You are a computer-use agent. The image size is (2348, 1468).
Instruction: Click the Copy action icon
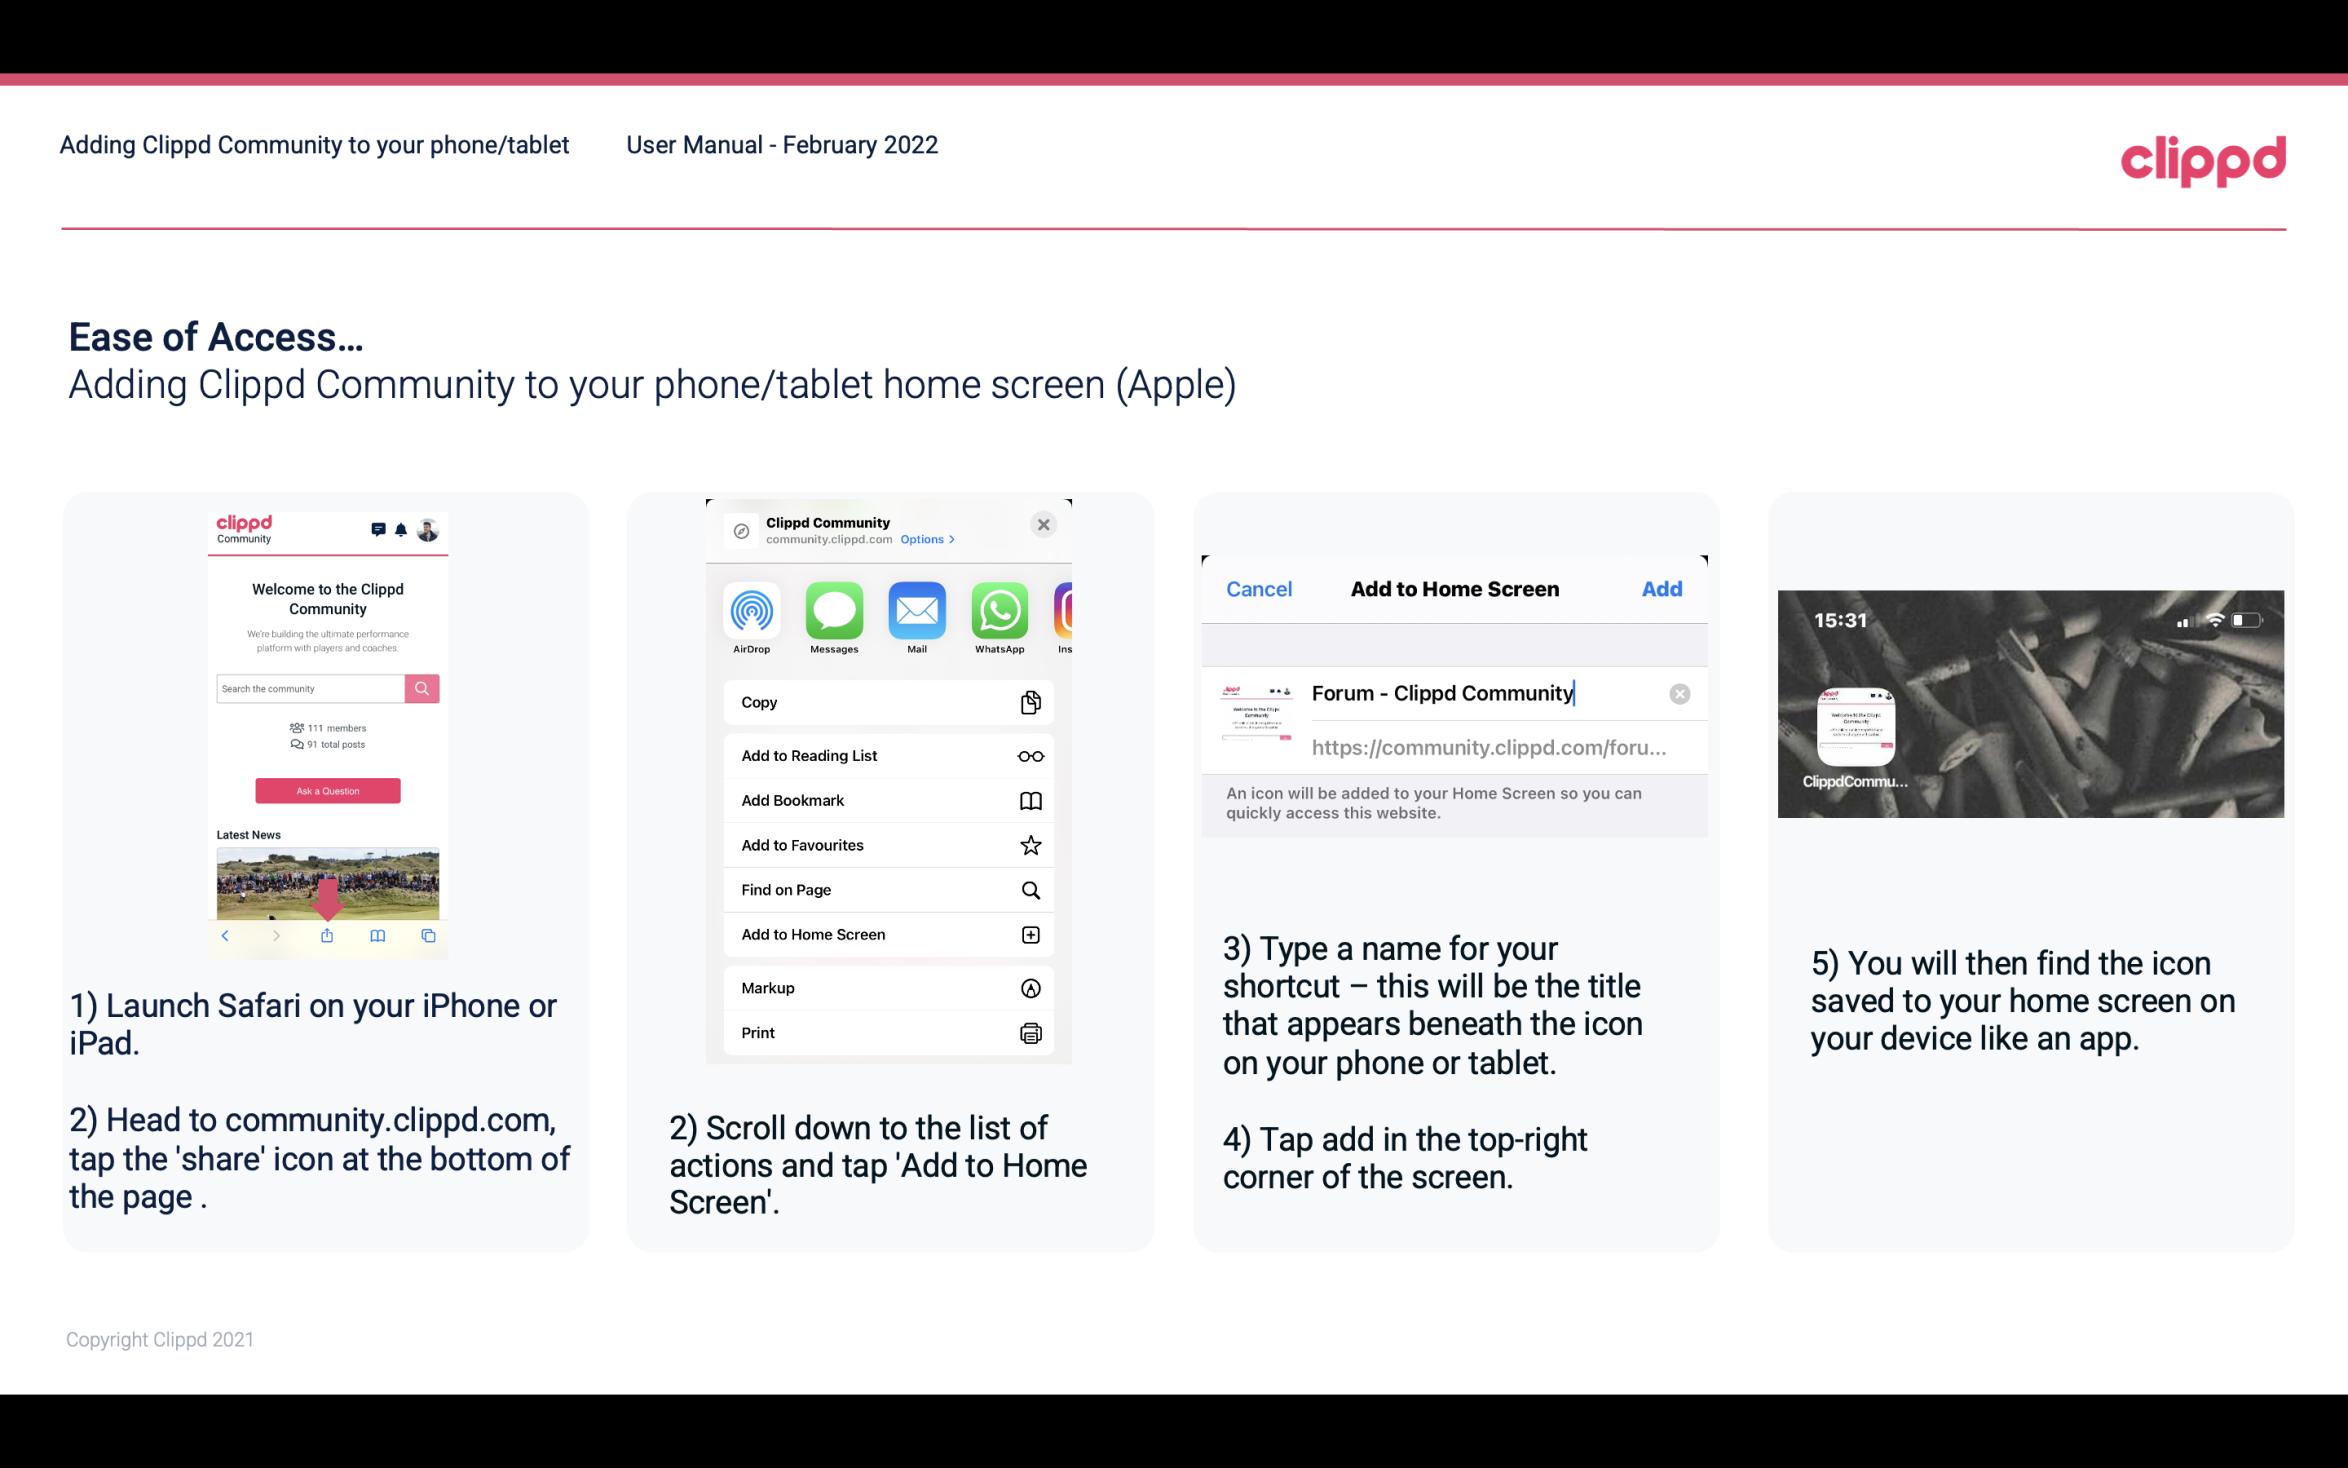point(1028,702)
